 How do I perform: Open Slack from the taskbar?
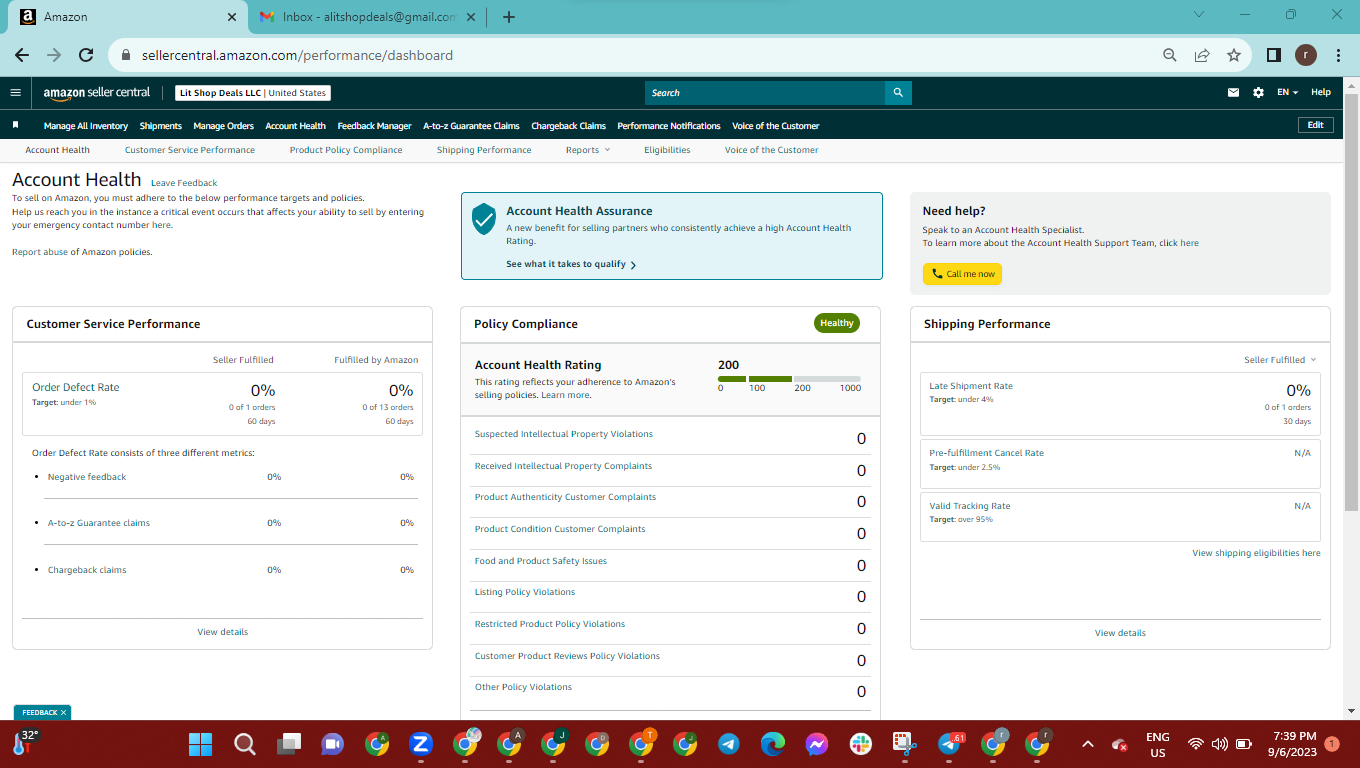861,744
